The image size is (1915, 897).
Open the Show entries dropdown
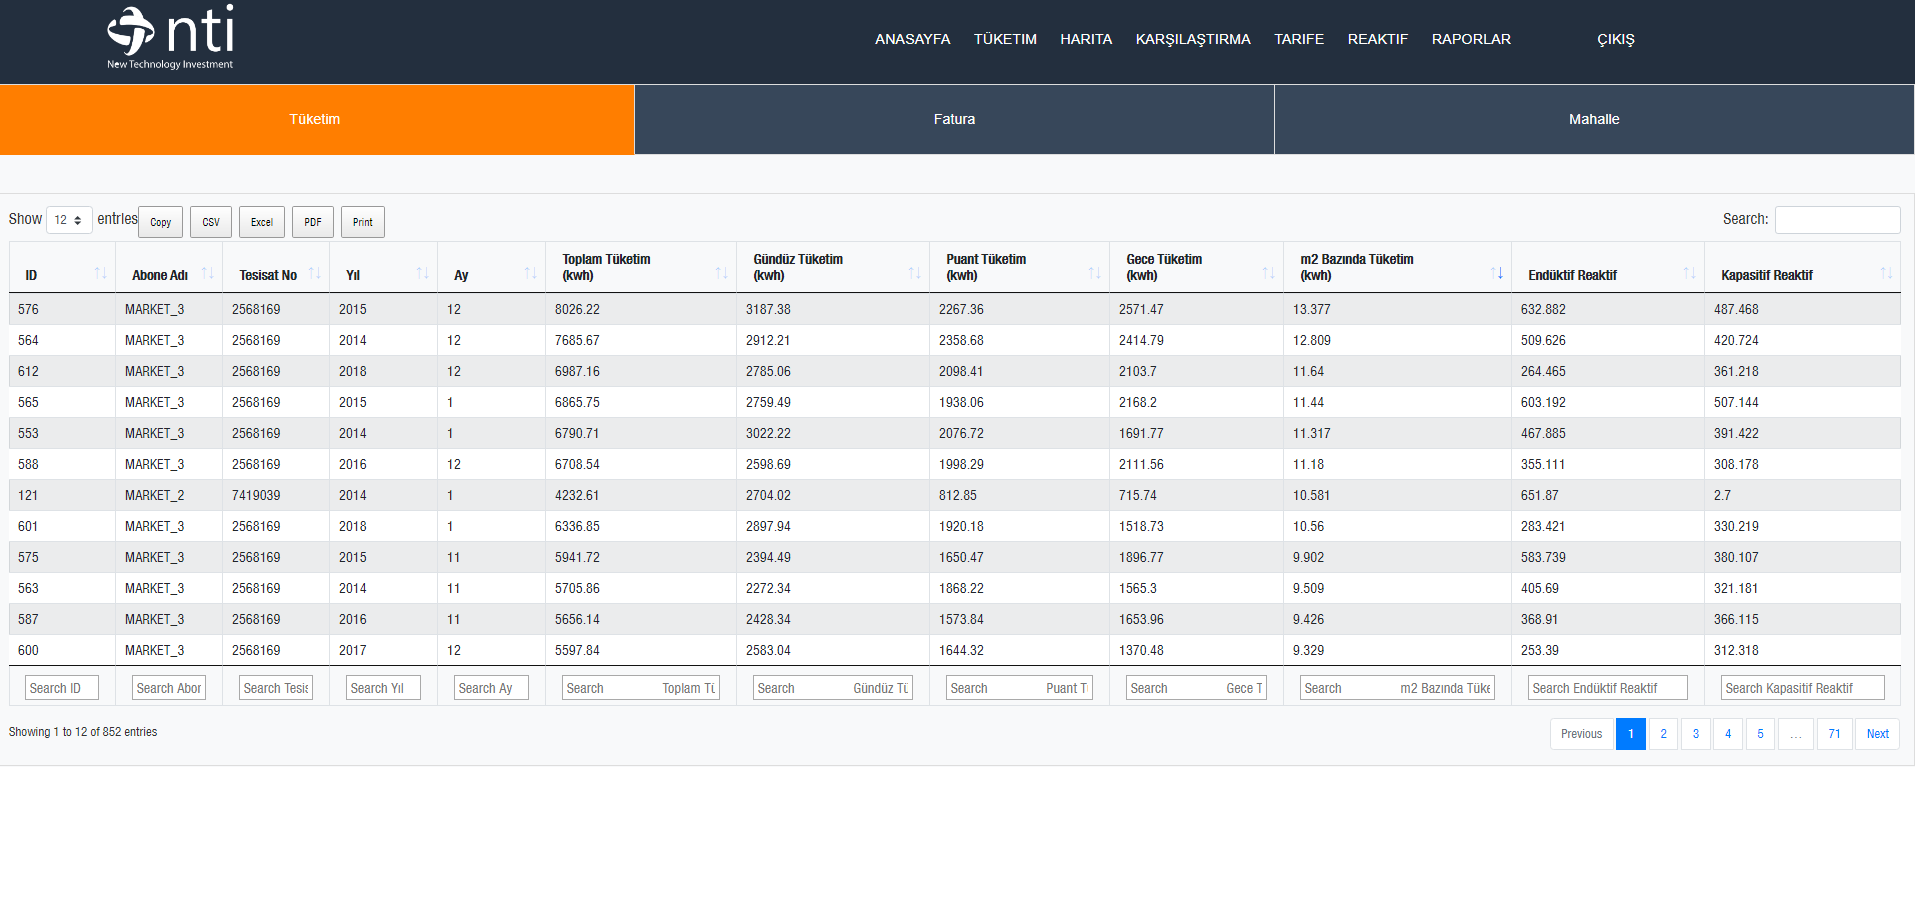click(69, 220)
